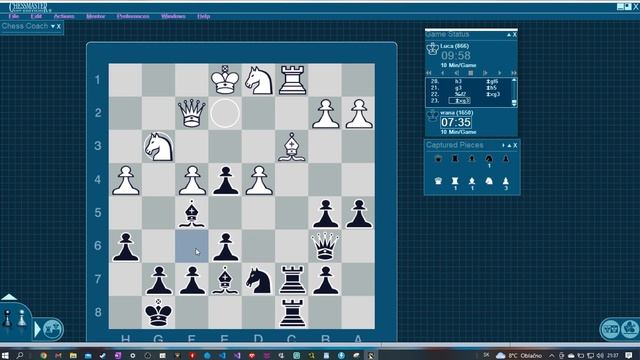Expand the Chess Coach panel dropdown arrow

(x=53, y=26)
